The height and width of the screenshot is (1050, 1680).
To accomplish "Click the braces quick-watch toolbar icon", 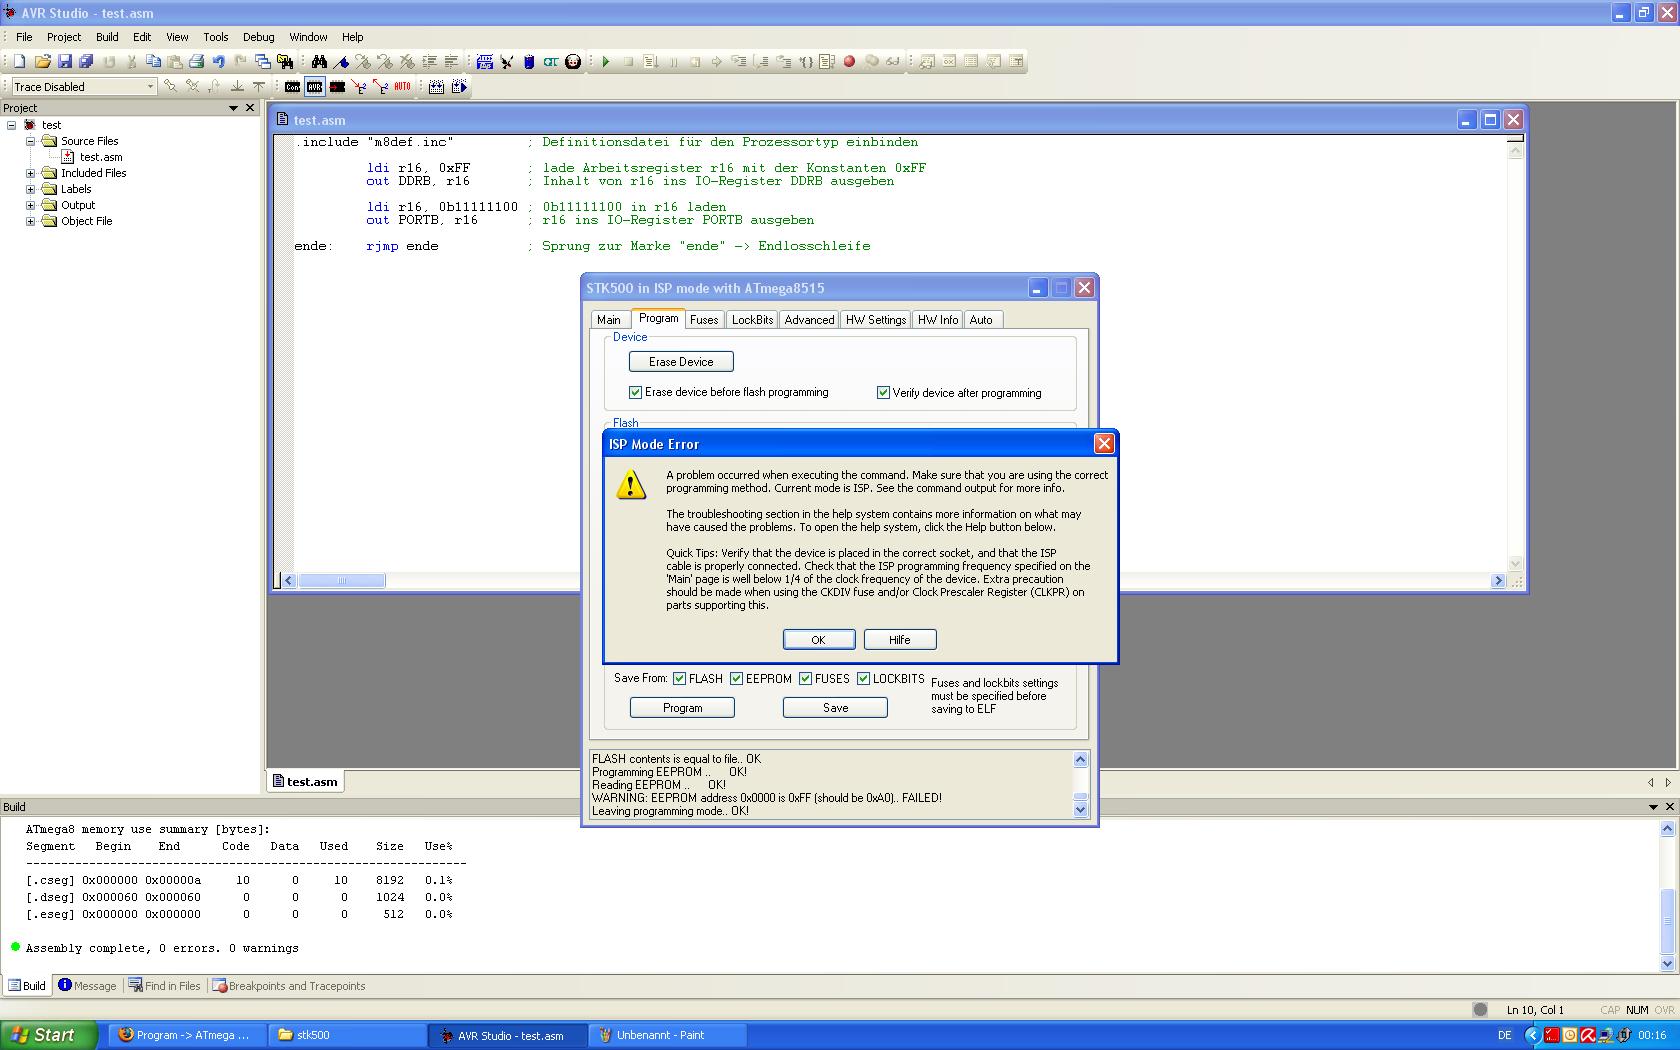I will click(x=805, y=61).
